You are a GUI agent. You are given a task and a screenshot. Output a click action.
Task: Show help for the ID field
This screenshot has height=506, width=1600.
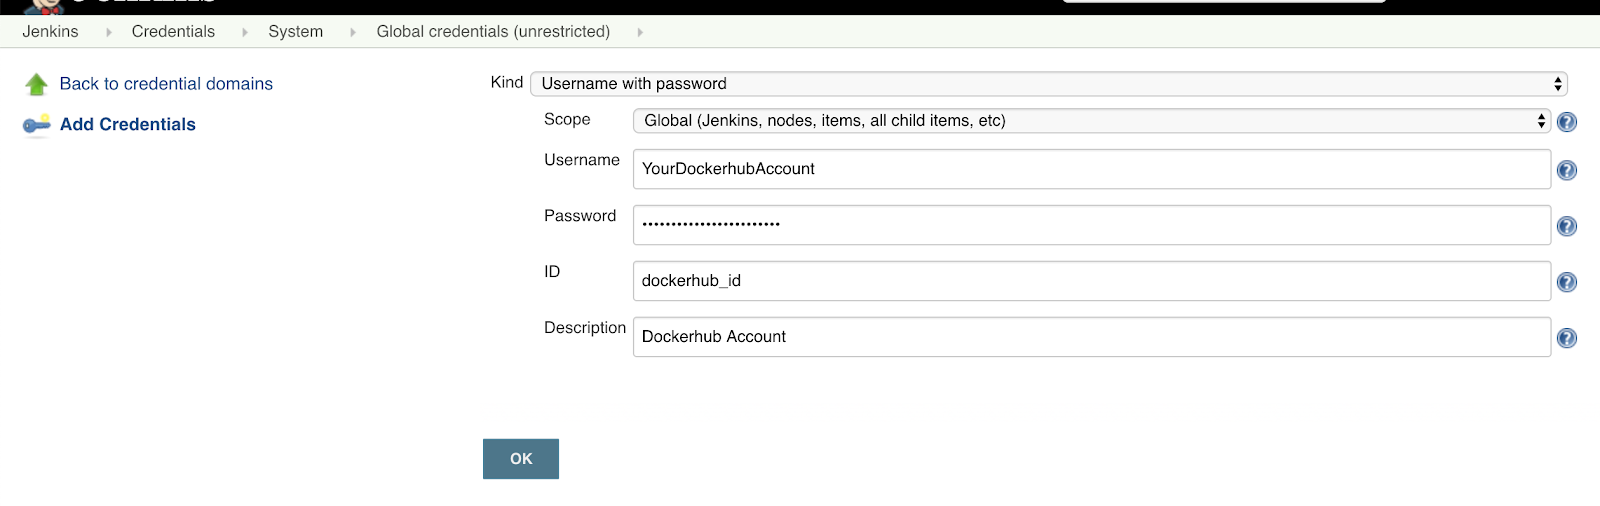tap(1567, 282)
